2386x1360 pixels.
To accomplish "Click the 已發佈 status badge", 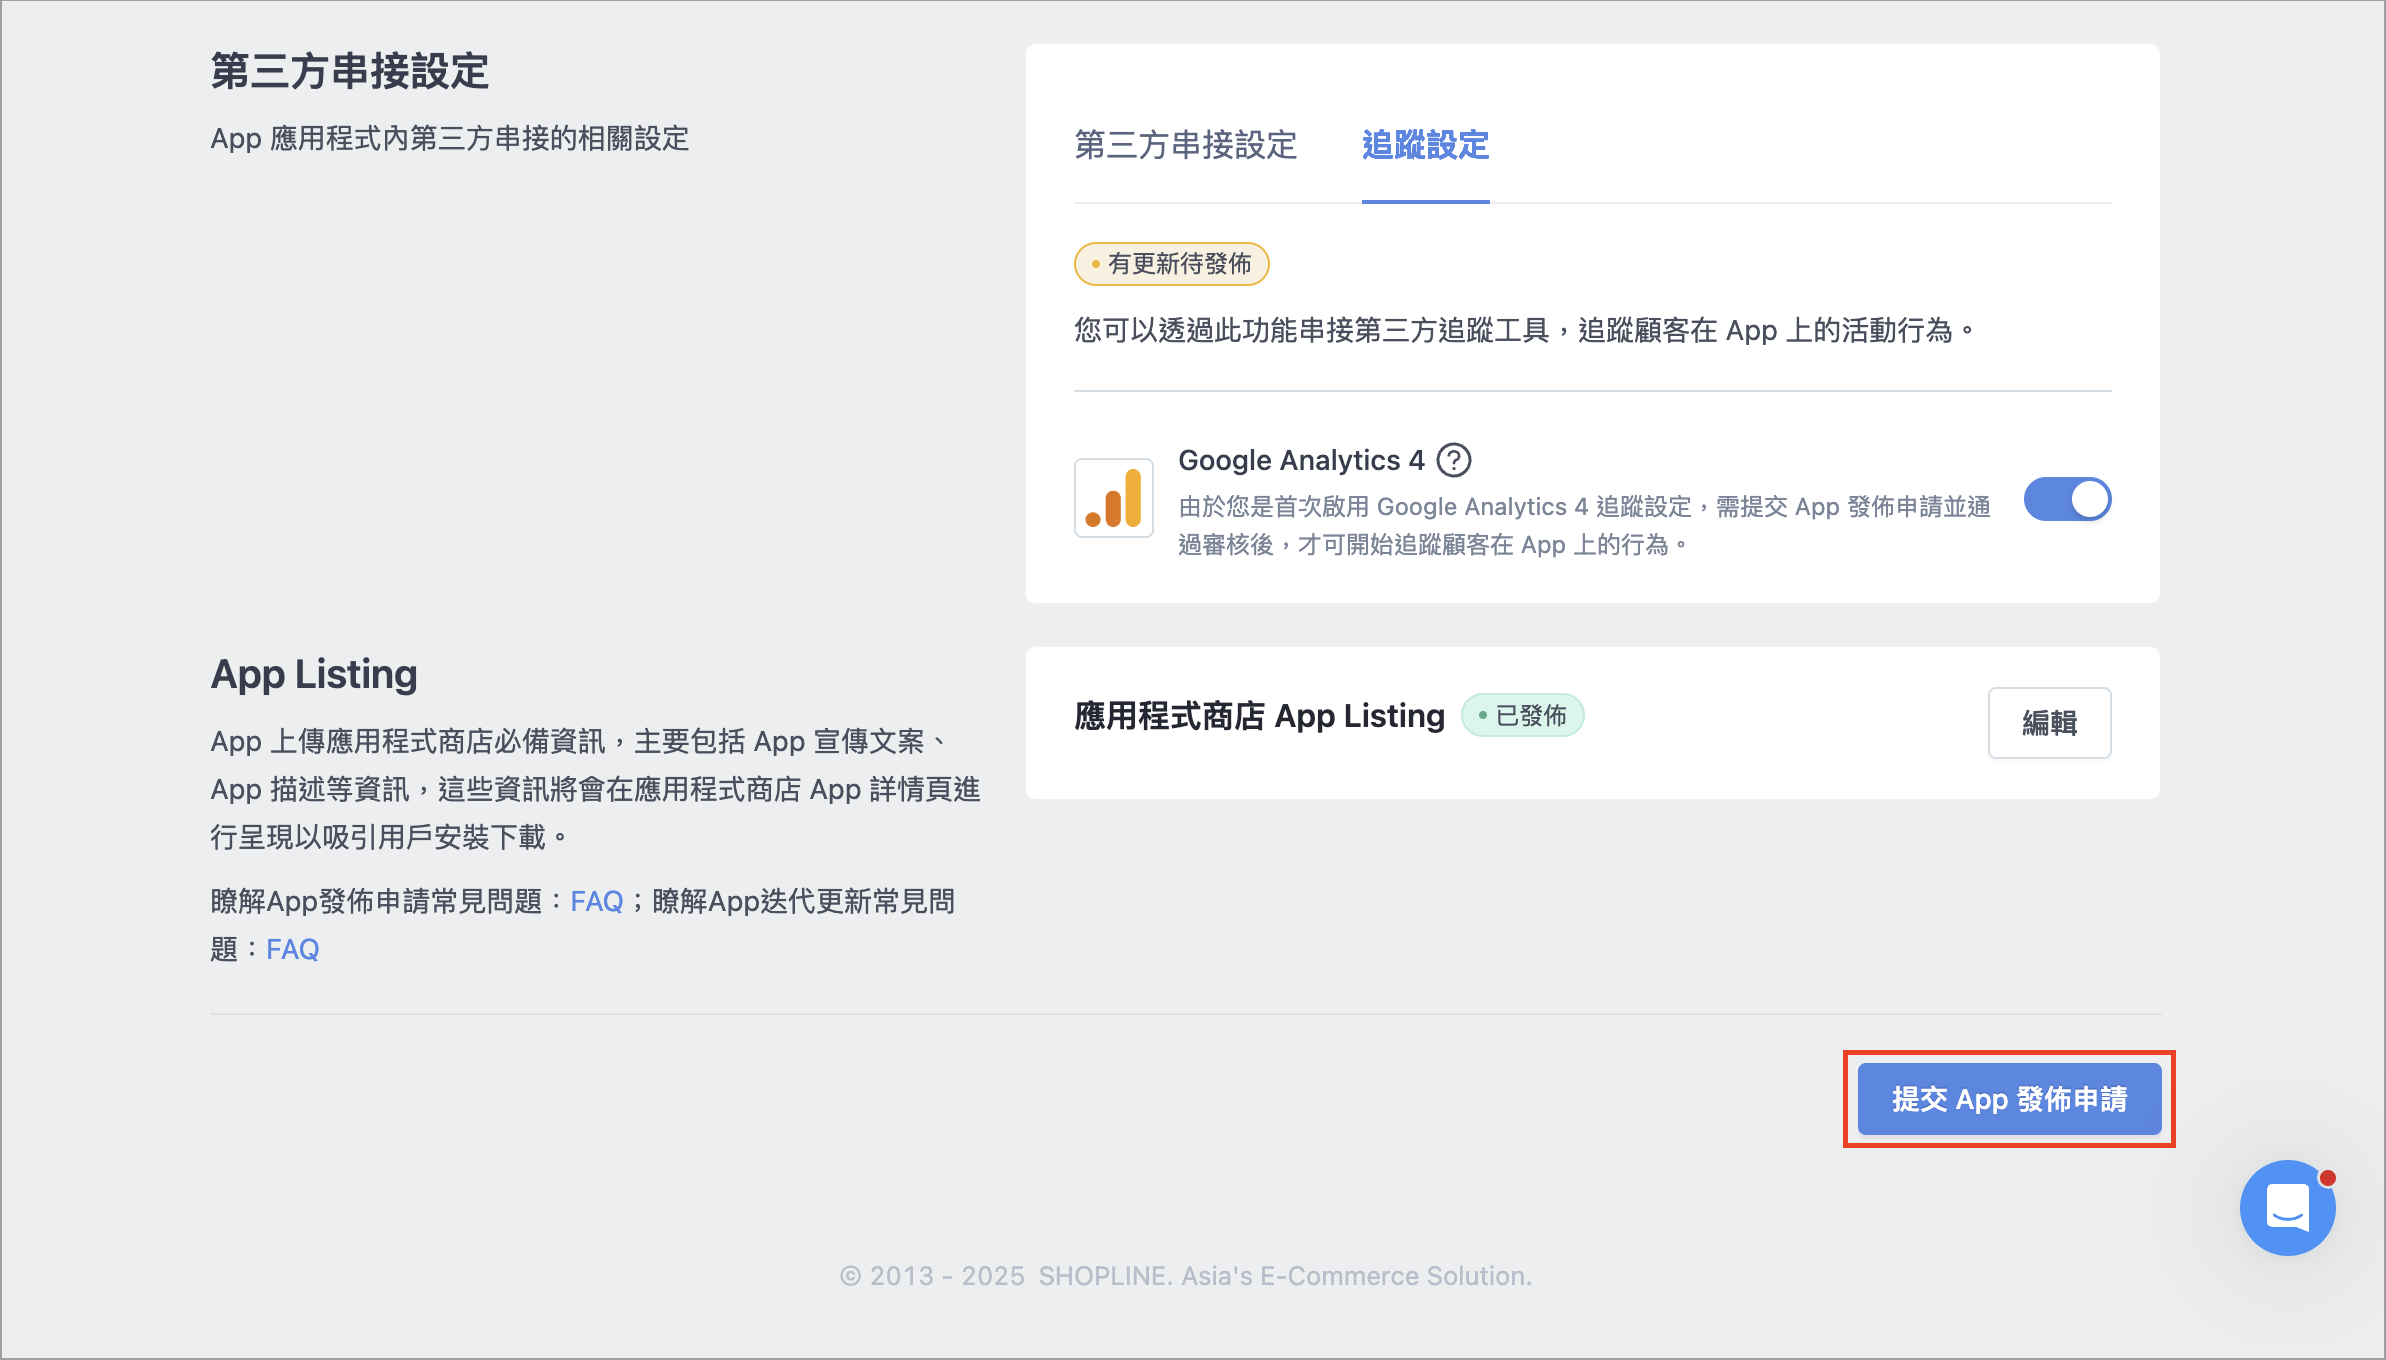I will (1522, 716).
